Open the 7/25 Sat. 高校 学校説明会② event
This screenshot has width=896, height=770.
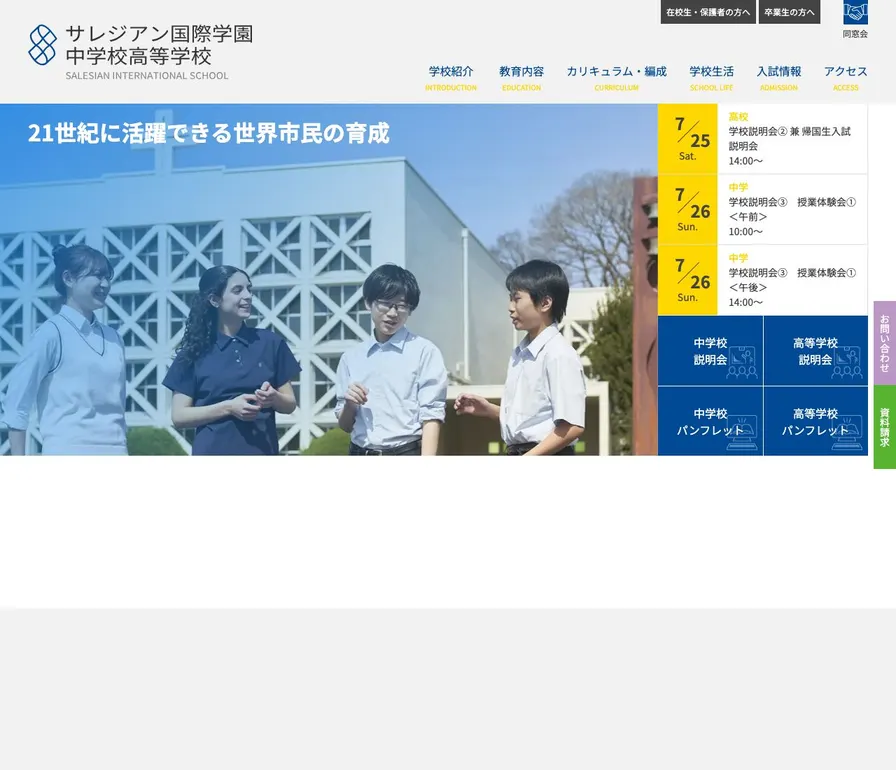click(762, 139)
